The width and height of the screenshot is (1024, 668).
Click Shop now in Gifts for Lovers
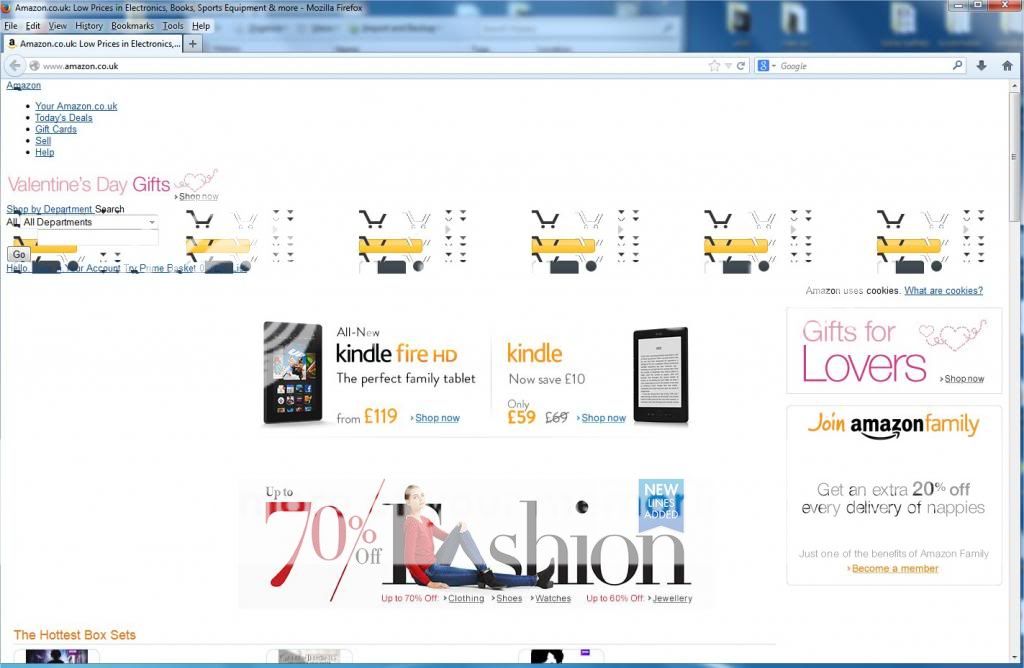point(964,379)
